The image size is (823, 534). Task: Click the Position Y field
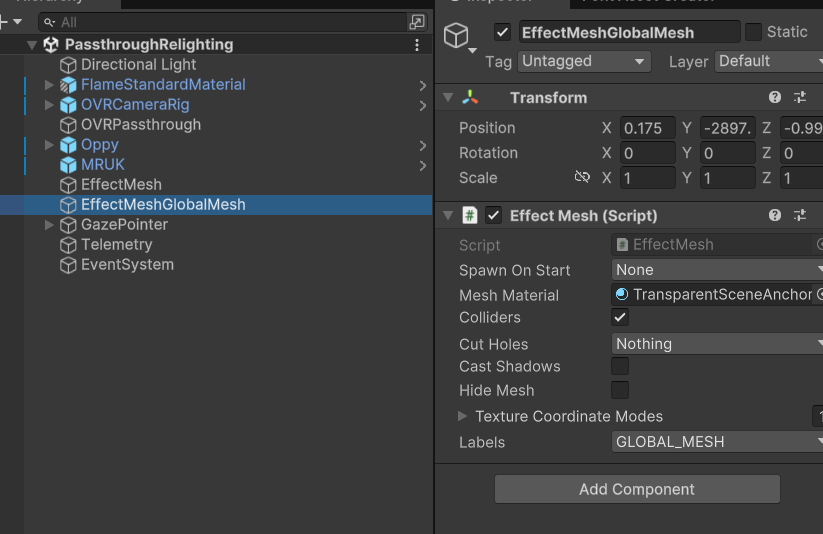(727, 128)
